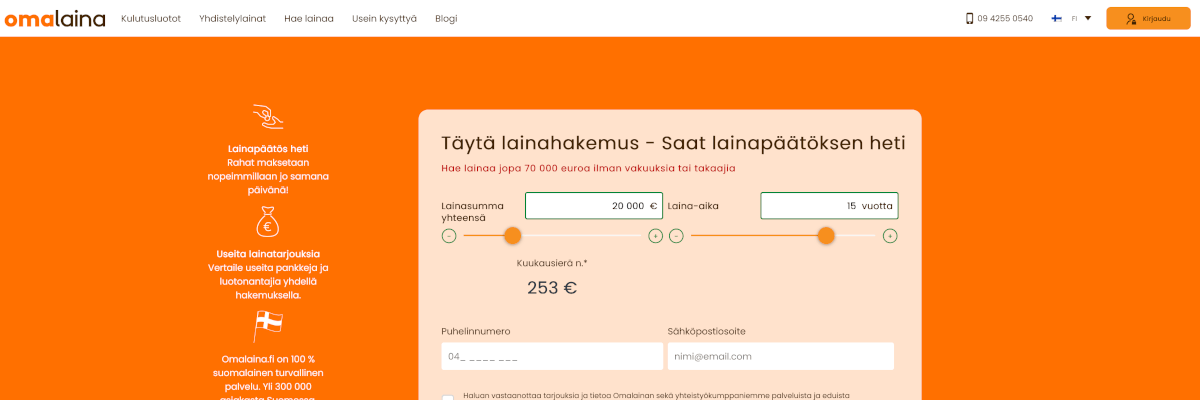
Task: Decrease loan amount with minus button
Action: (x=449, y=236)
